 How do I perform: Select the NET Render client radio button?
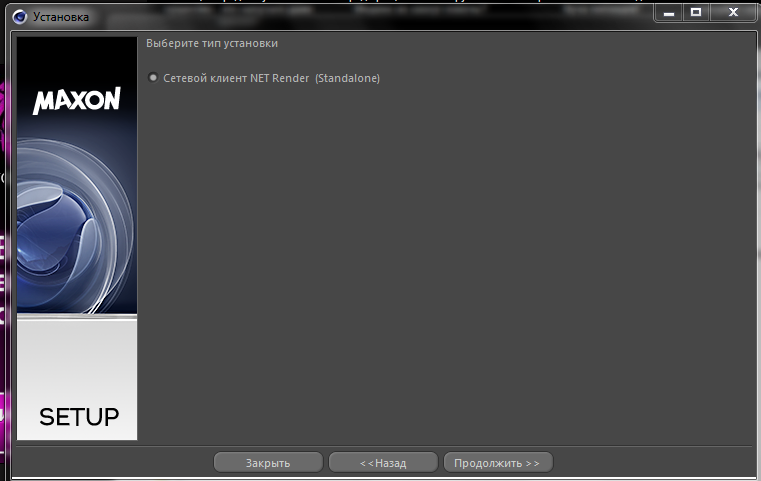pyautogui.click(x=153, y=78)
